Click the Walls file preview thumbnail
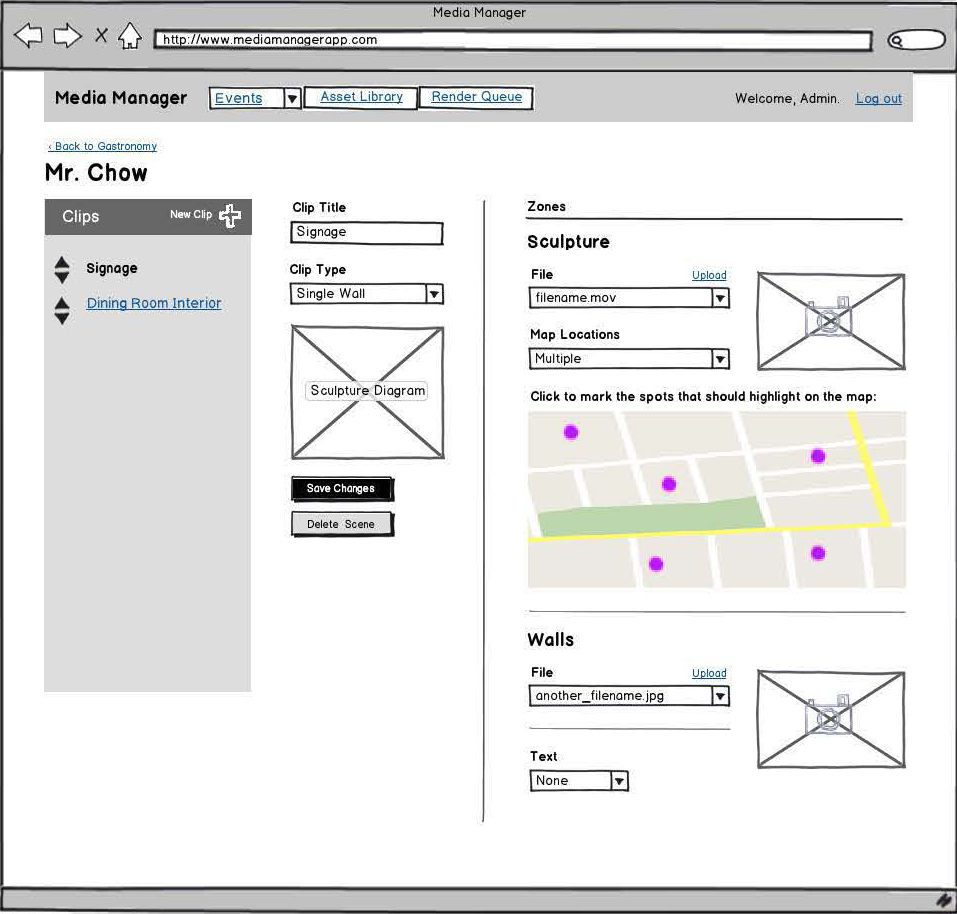Viewport: 957px width, 914px height. 831,719
